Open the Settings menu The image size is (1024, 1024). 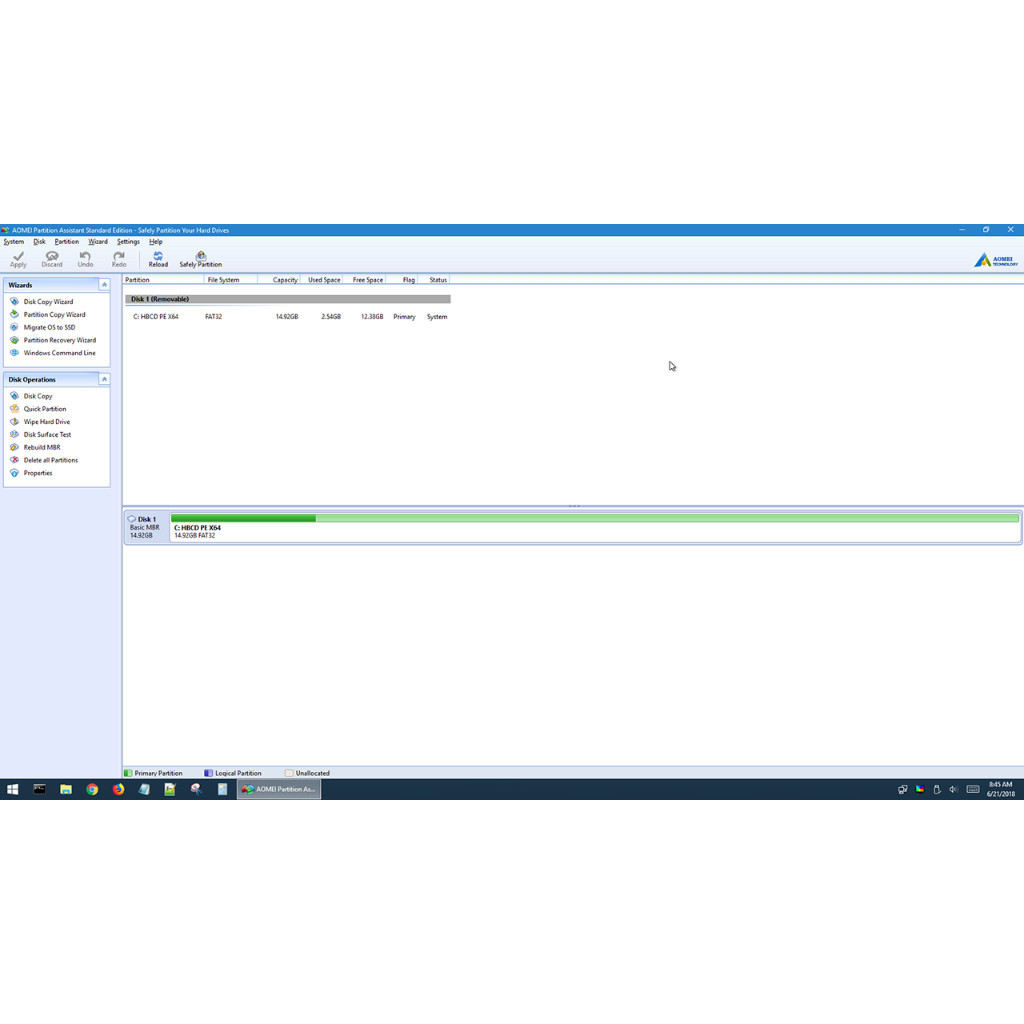pyautogui.click(x=128, y=242)
